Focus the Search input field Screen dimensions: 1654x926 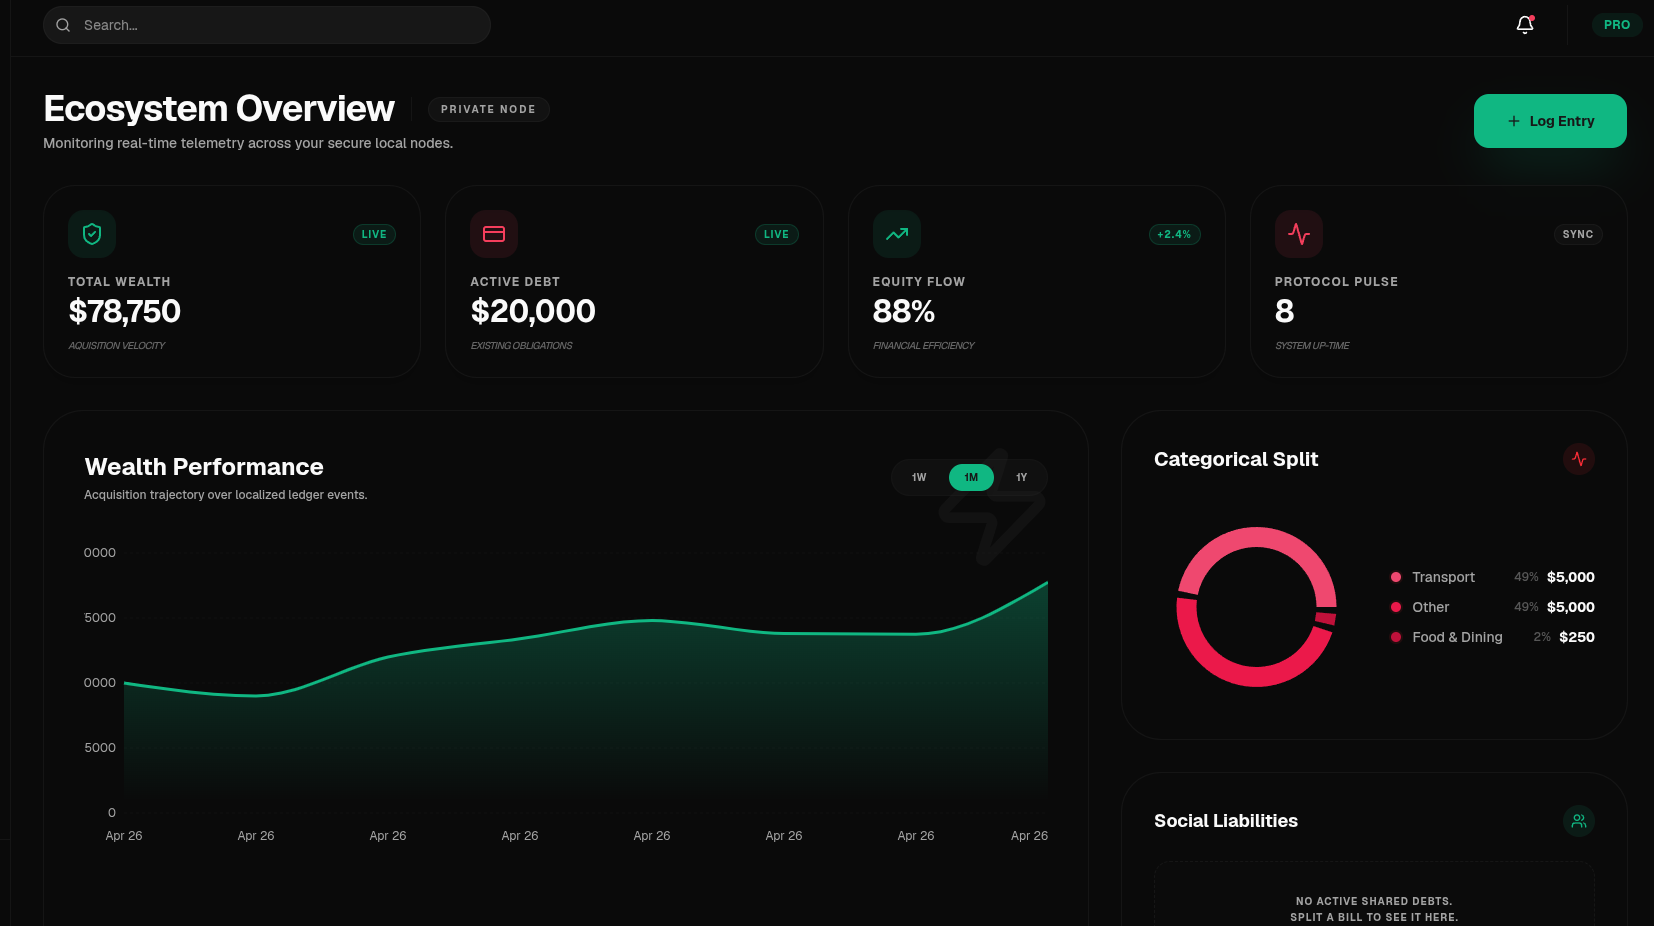(x=280, y=25)
